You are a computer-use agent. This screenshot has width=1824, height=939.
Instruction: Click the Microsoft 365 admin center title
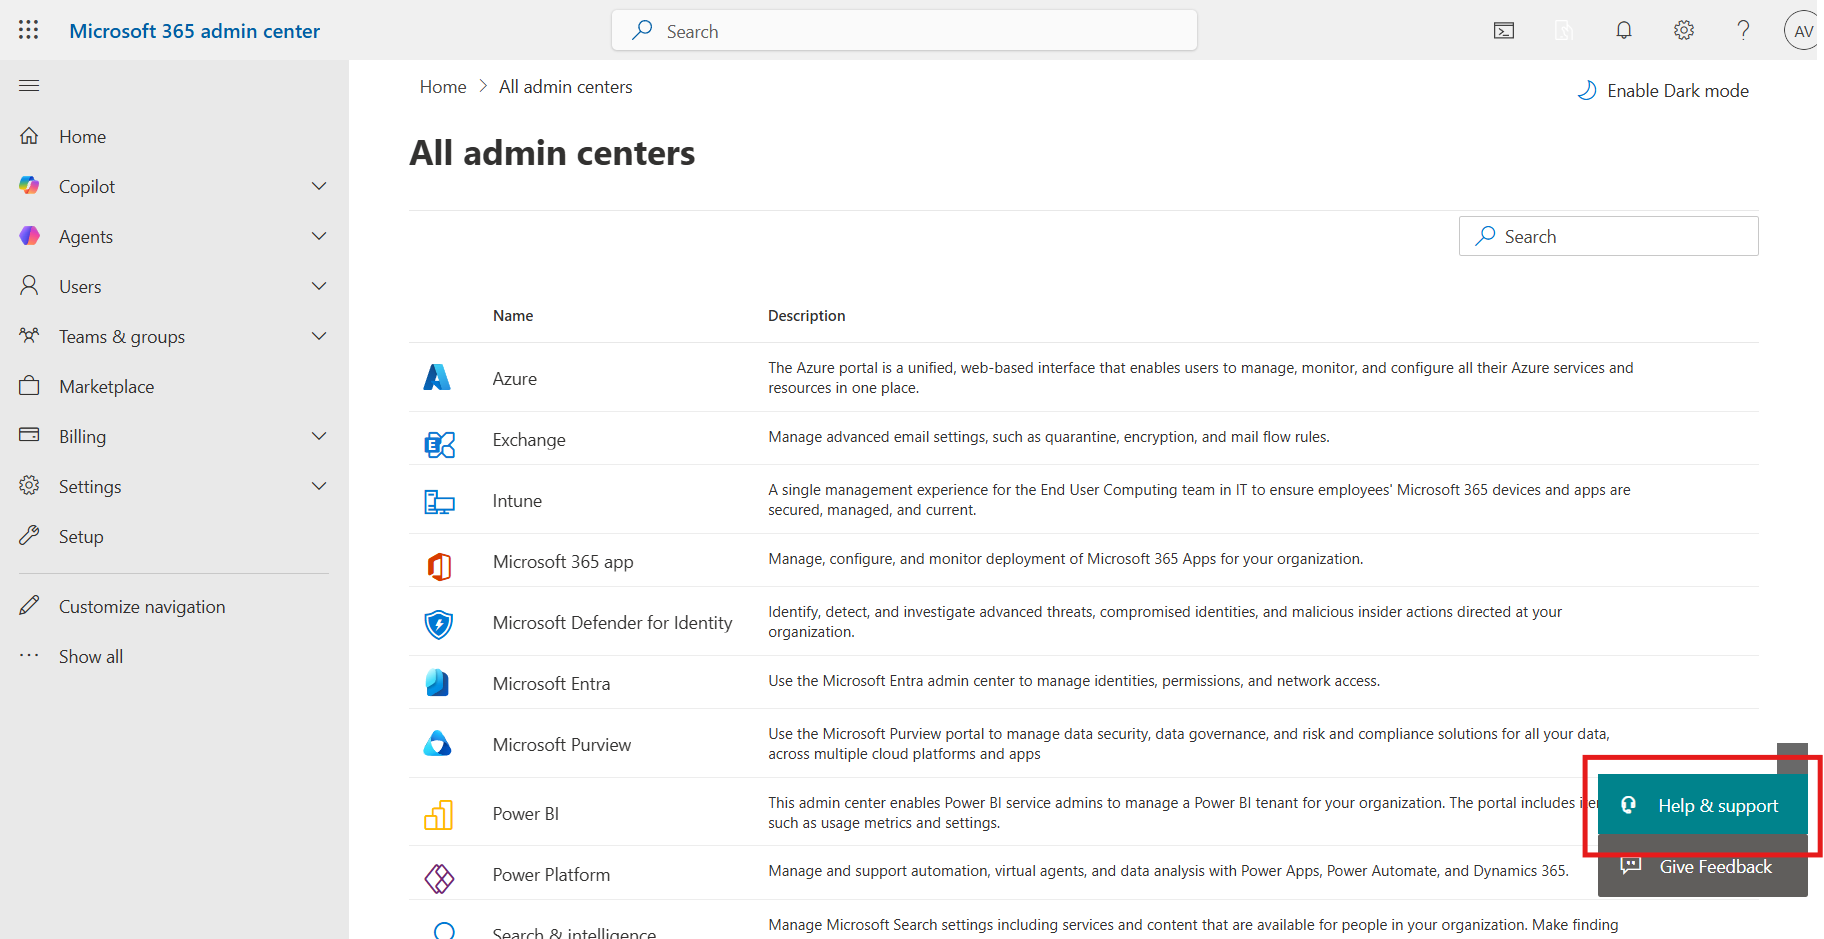[195, 31]
